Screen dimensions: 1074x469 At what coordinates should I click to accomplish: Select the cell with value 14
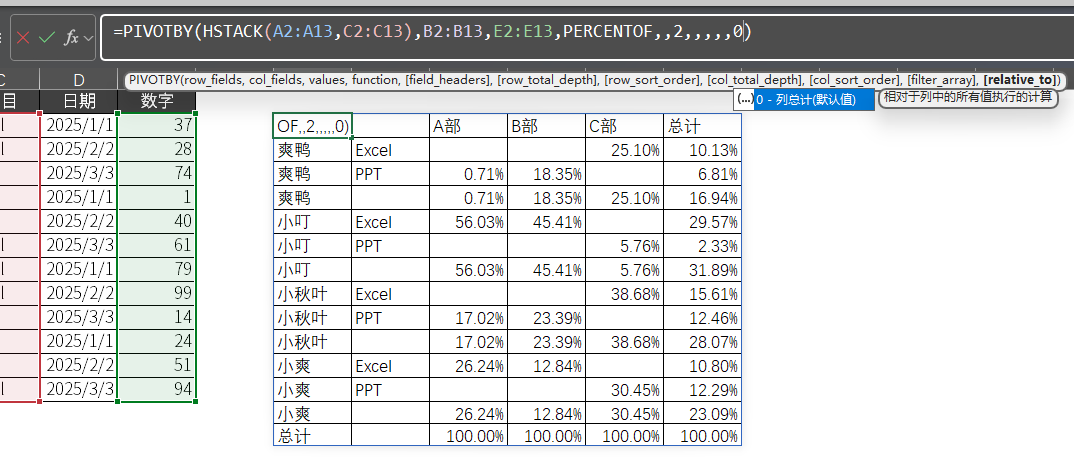[x=158, y=316]
